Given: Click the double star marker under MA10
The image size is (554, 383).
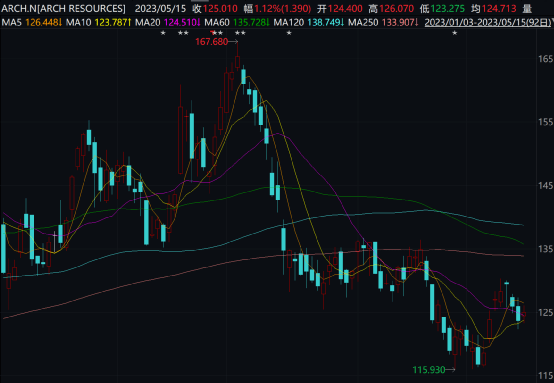Looking at the screenshot, I should (183, 33).
